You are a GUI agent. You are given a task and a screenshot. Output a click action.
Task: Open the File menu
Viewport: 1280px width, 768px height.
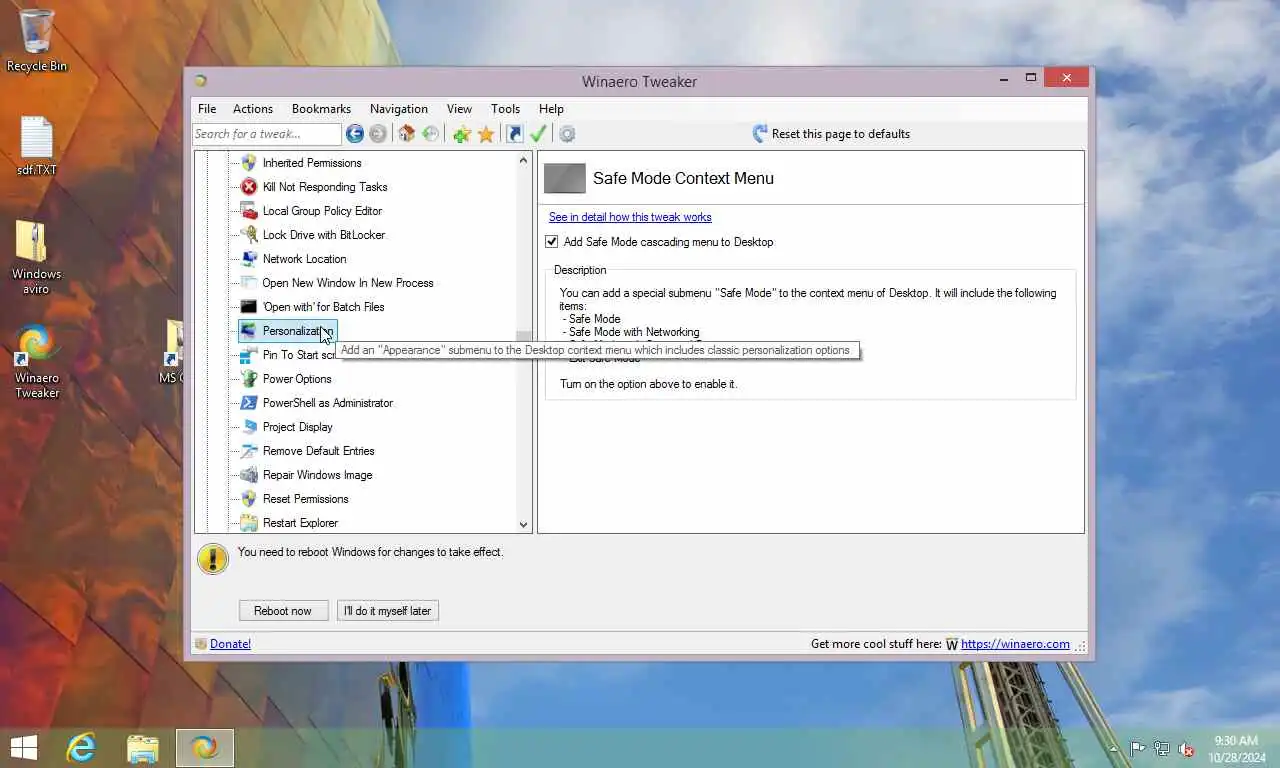point(207,109)
